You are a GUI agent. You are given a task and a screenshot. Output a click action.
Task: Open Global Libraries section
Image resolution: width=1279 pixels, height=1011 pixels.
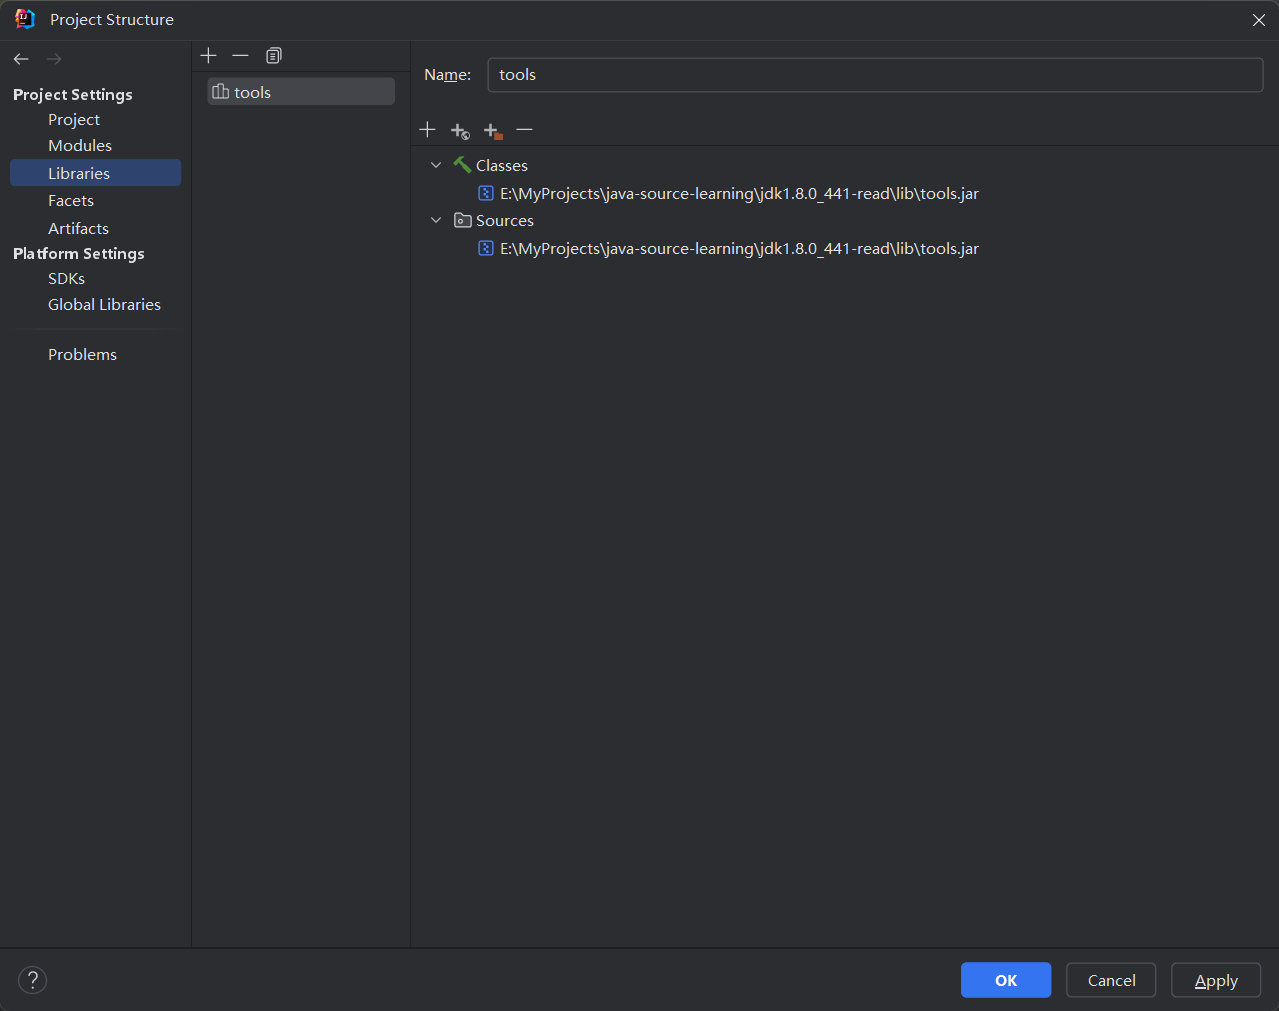[104, 305]
